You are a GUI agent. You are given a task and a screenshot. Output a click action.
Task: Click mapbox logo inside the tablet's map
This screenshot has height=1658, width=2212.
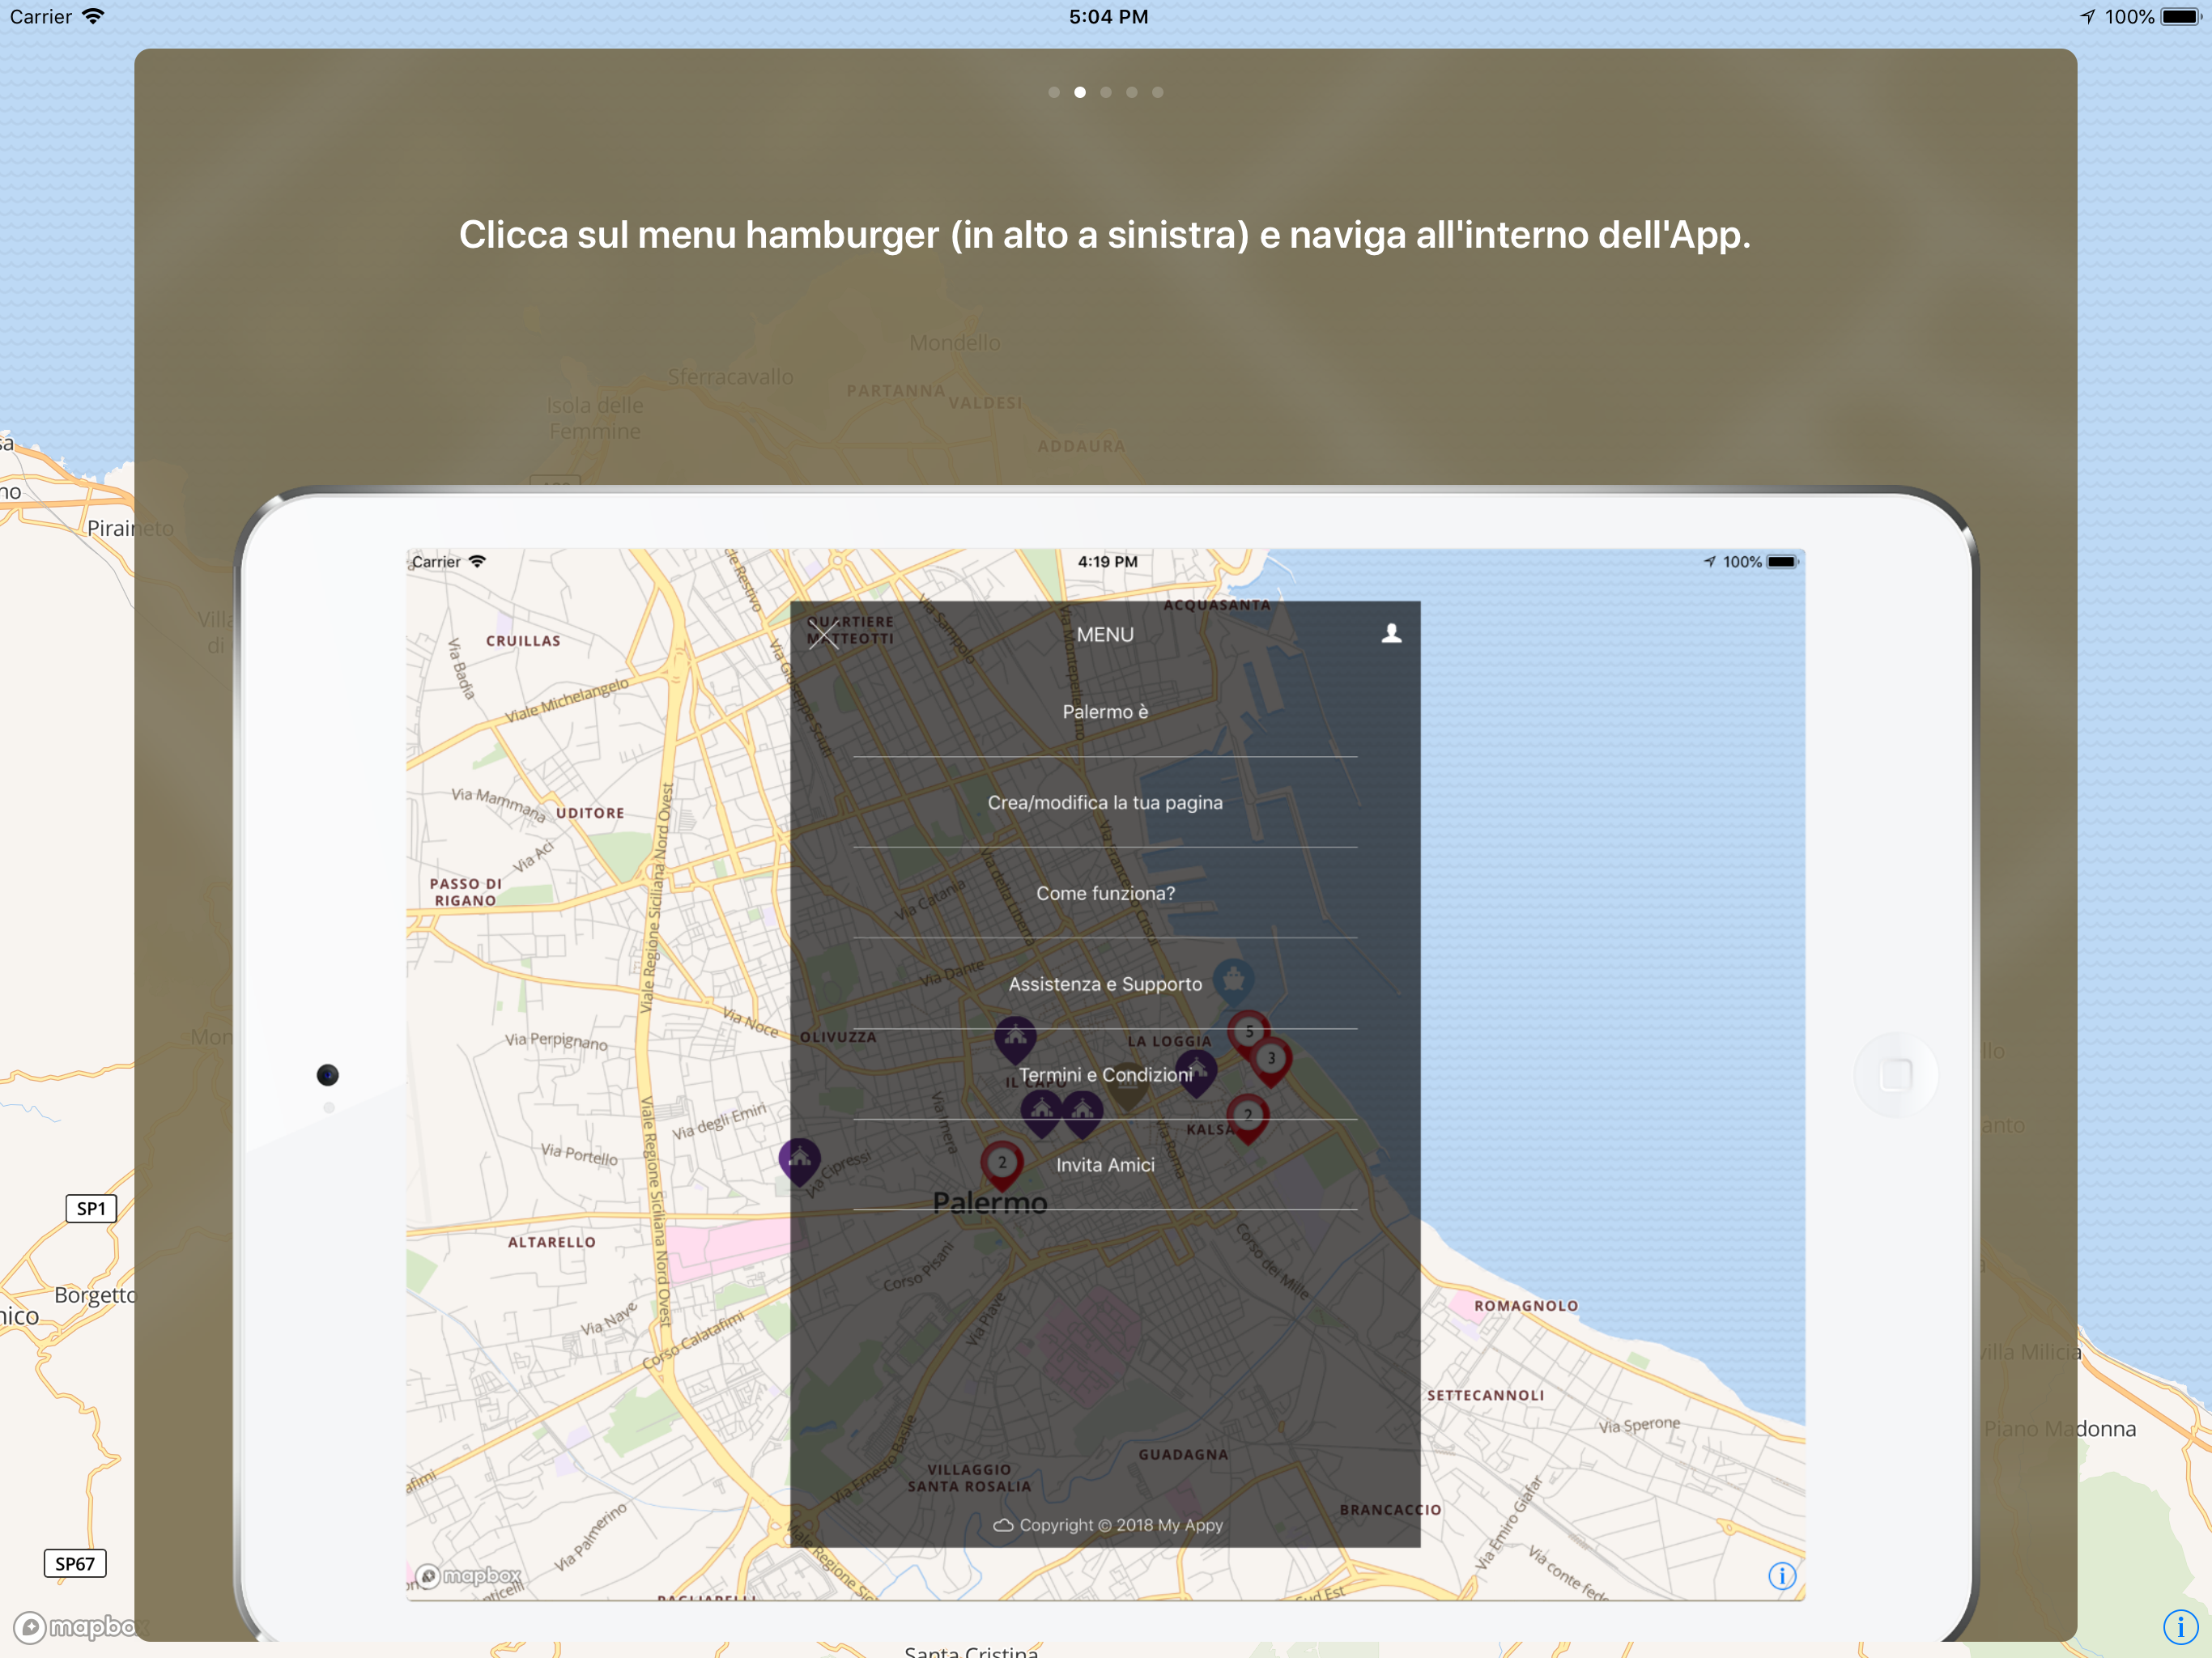[x=468, y=1576]
